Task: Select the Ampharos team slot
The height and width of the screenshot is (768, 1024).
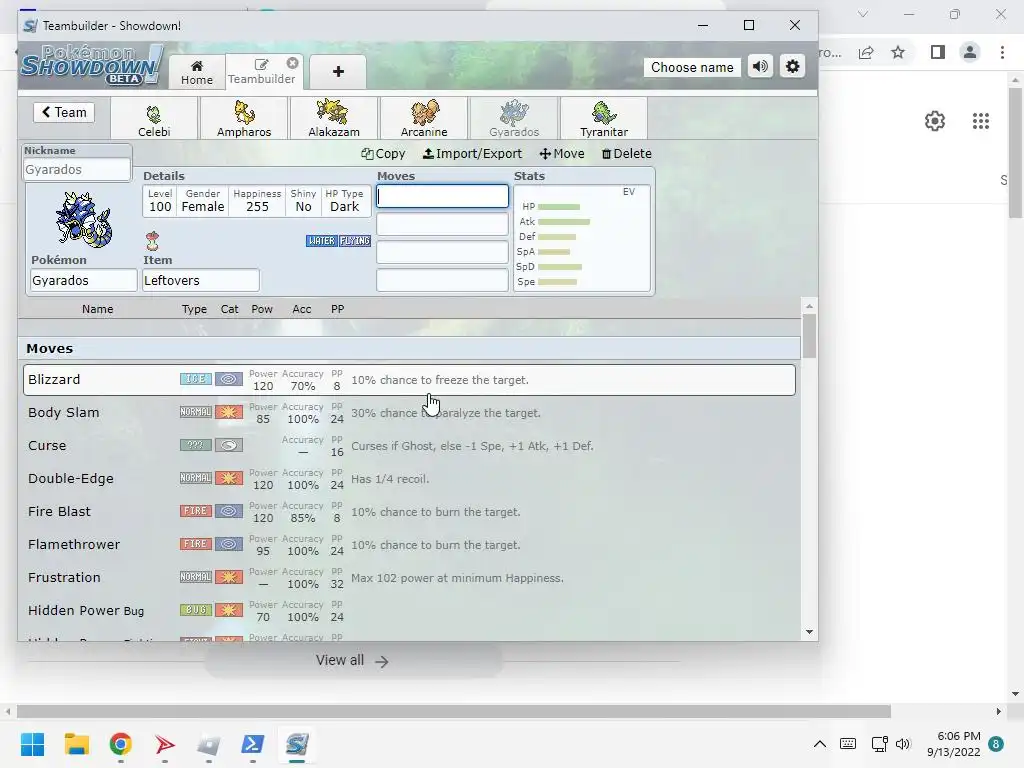Action: 244,118
